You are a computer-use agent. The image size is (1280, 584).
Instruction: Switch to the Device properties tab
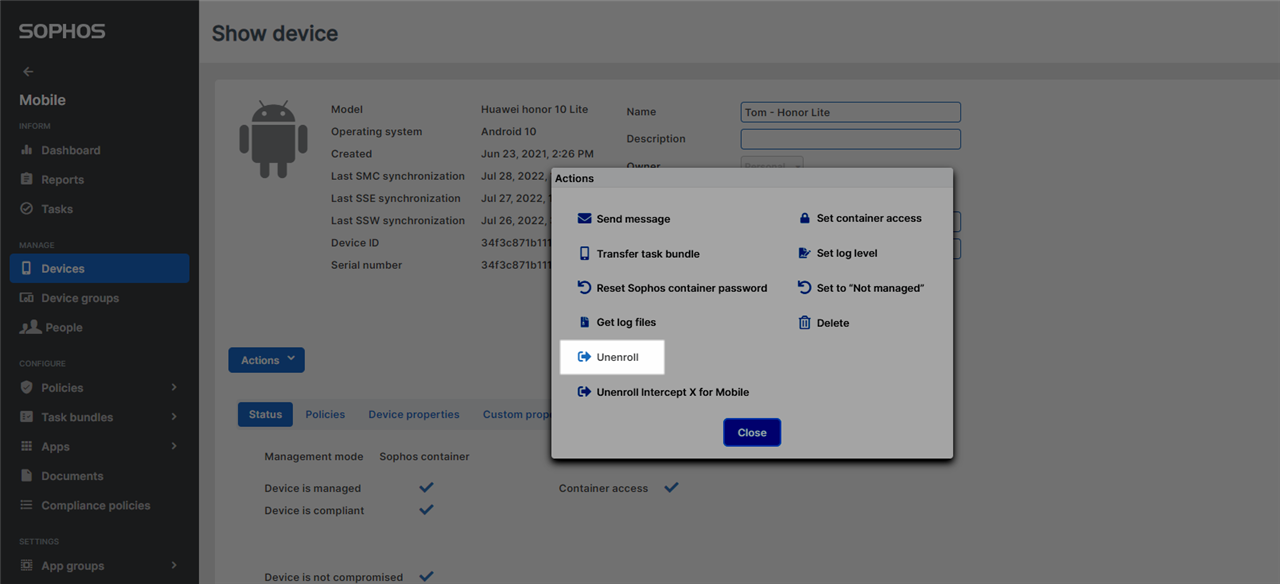[414, 414]
